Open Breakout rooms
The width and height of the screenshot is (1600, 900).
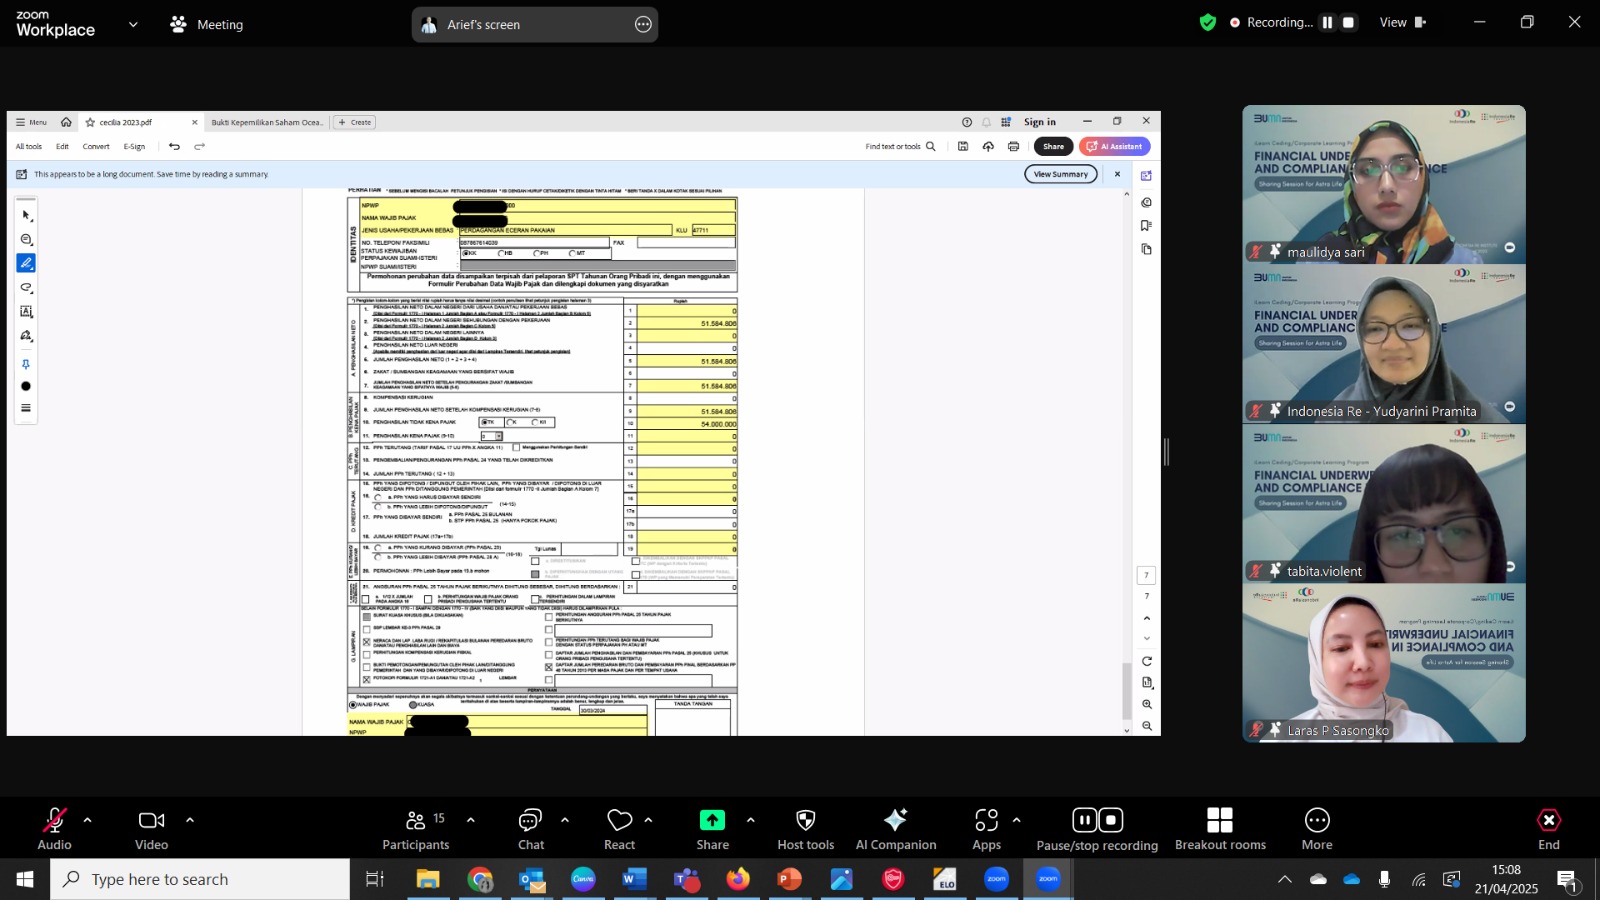(x=1220, y=829)
